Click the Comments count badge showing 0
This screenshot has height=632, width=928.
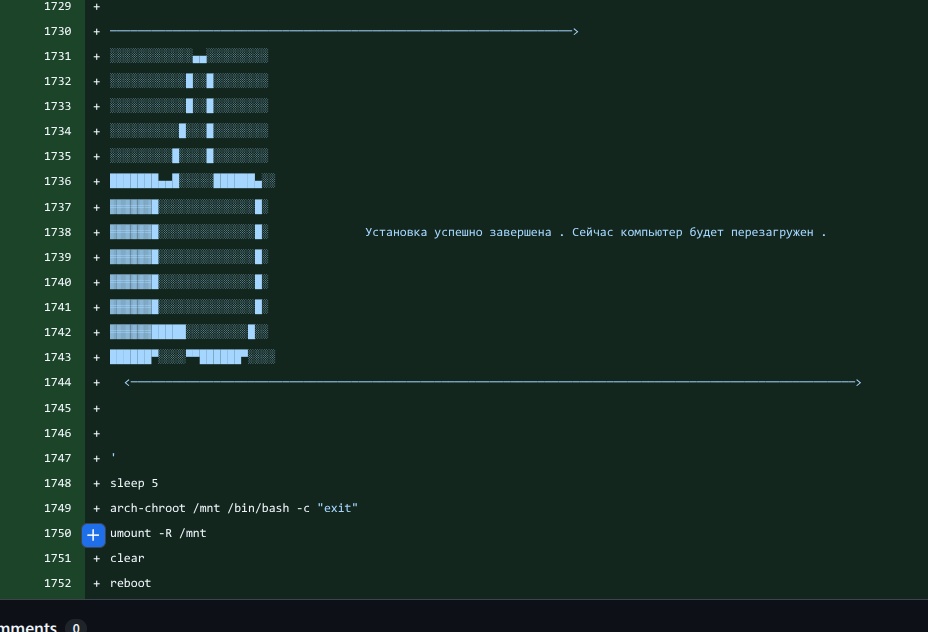click(76, 627)
